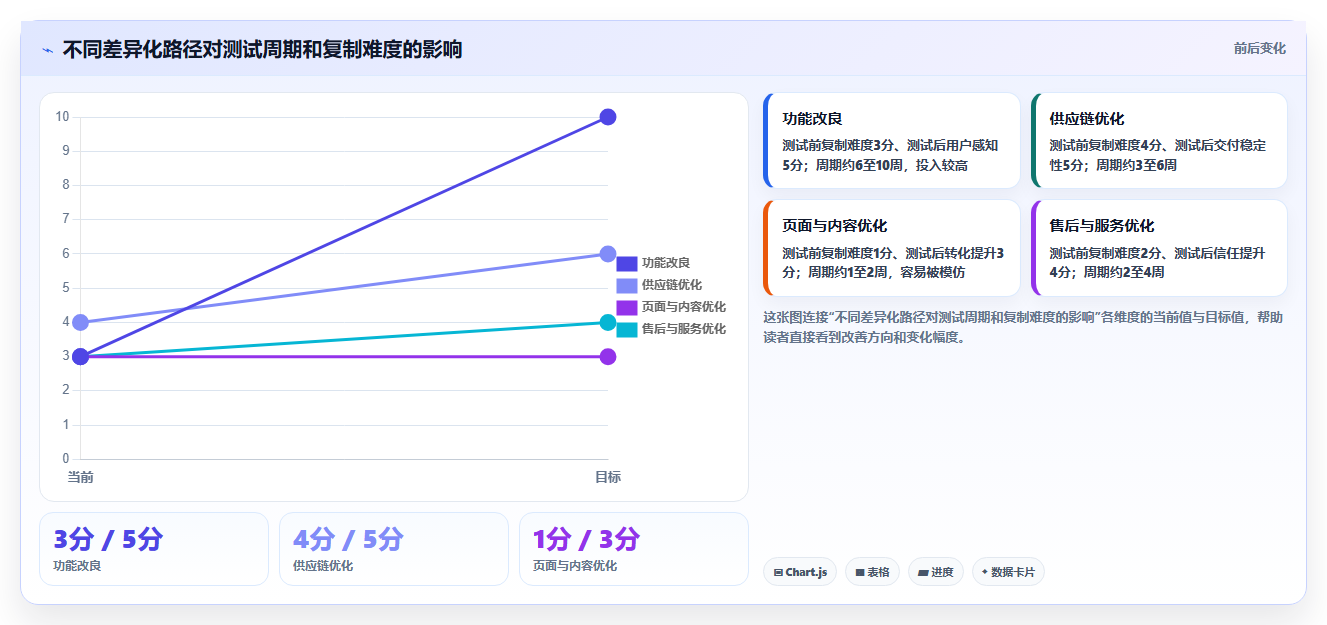Select the 数据卡片 tag chip
The width and height of the screenshot is (1327, 625).
(x=1008, y=572)
